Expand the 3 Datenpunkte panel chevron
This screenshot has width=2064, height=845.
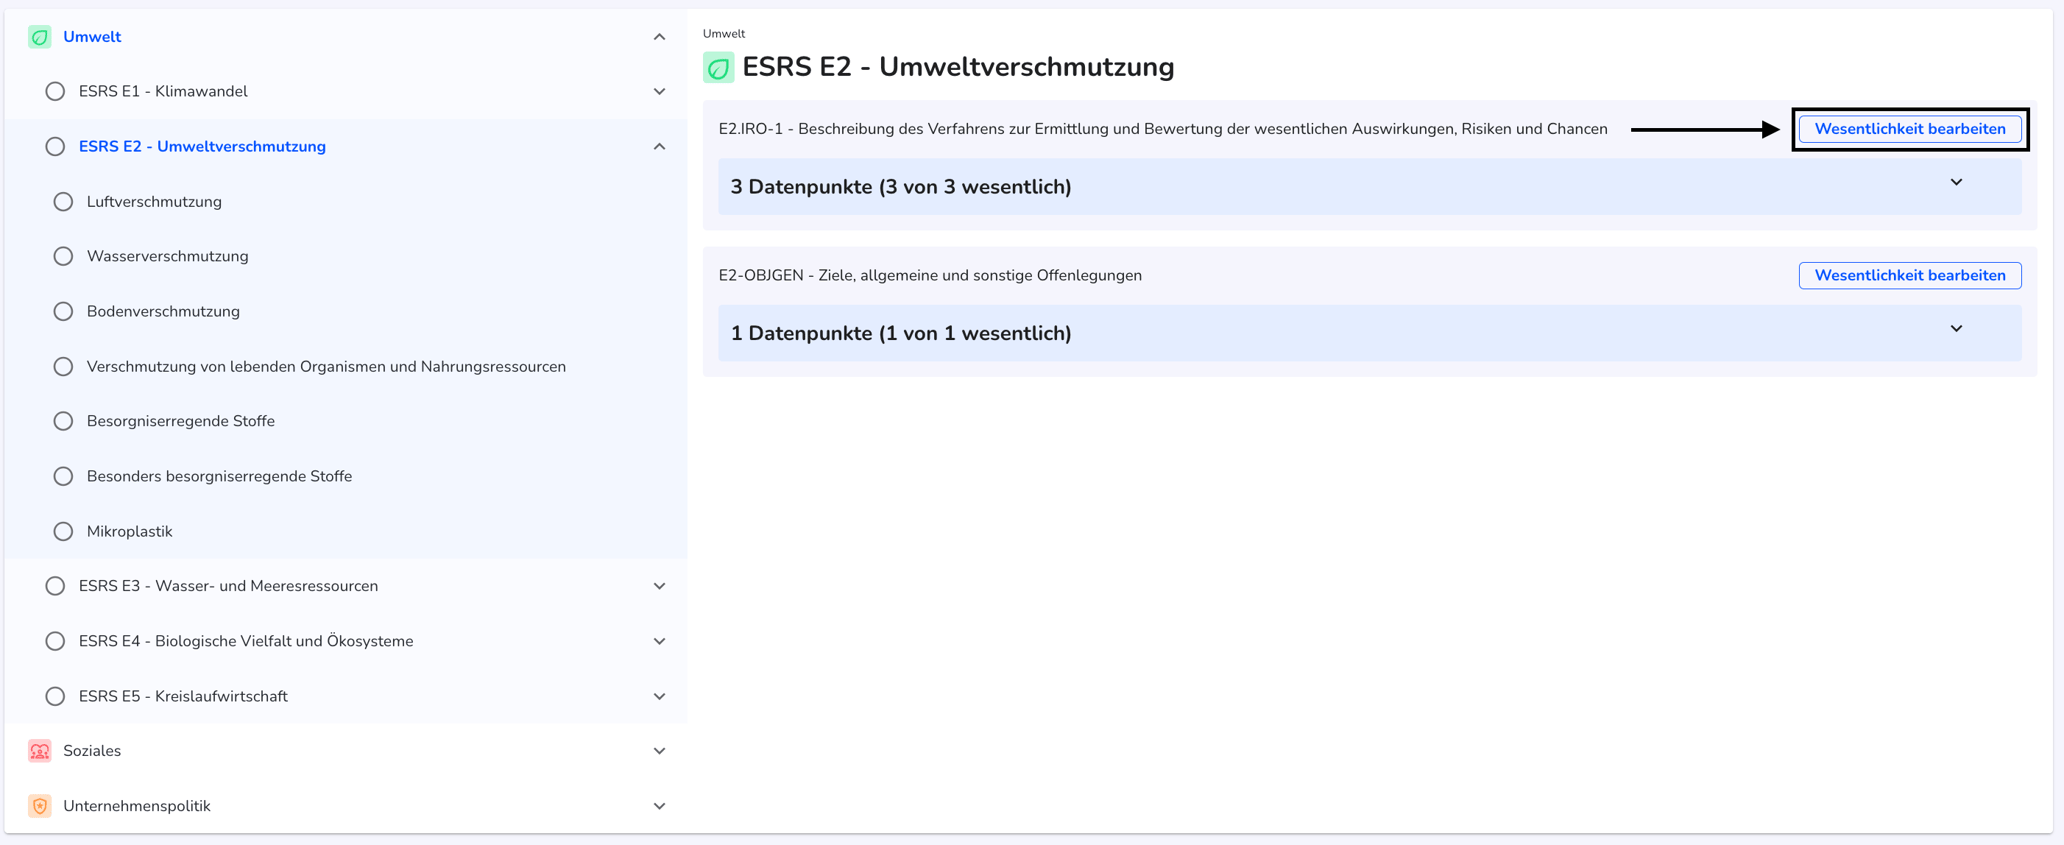(1956, 182)
